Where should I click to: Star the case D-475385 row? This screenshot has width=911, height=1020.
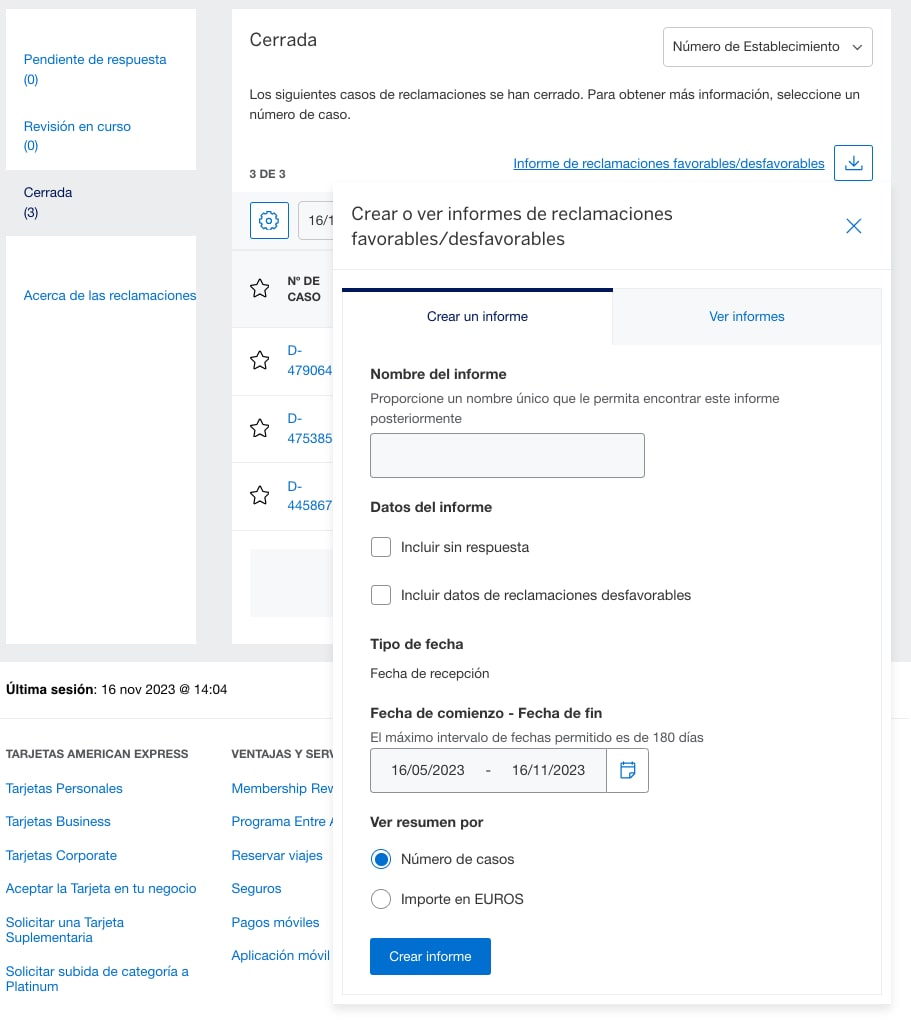(x=260, y=428)
